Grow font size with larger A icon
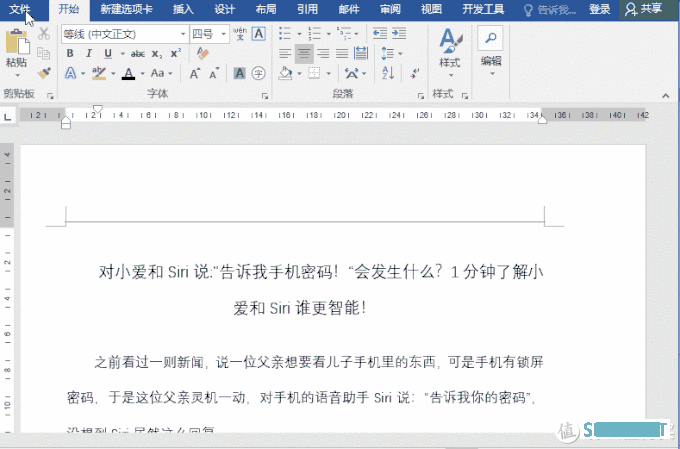 [195, 73]
